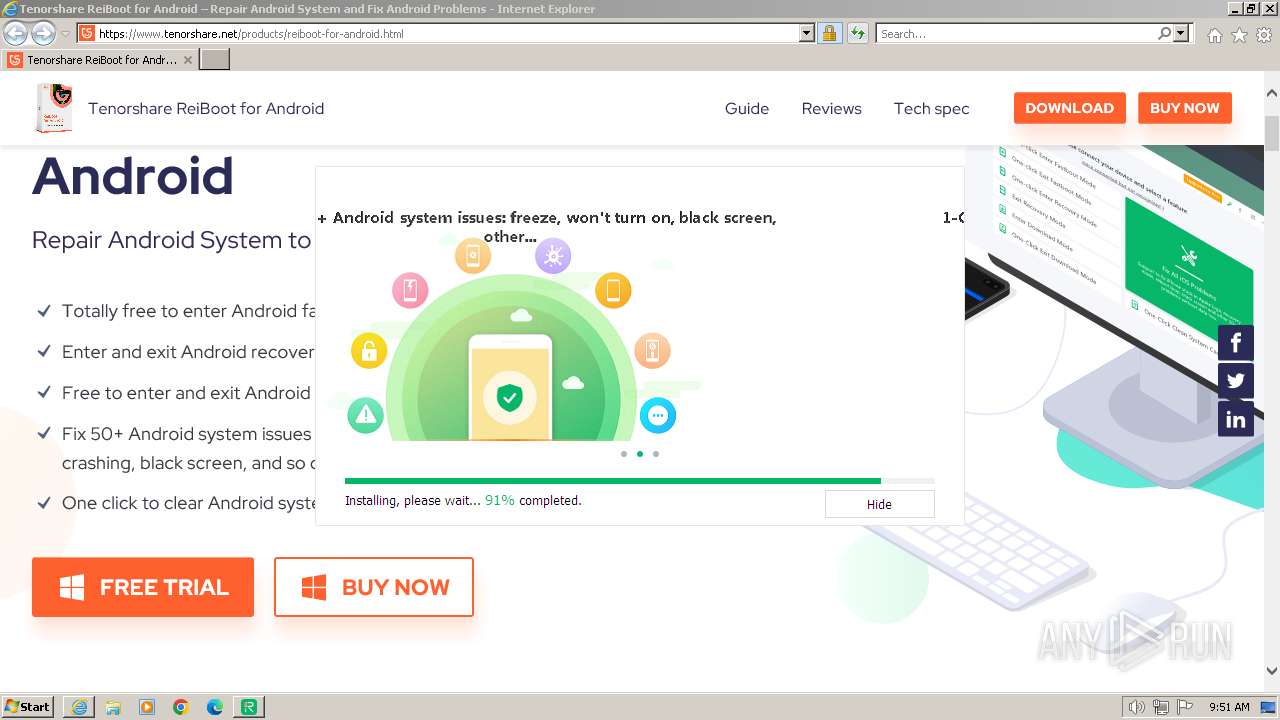Click the magnifier search icon
This screenshot has width=1280, height=720.
tap(1164, 33)
